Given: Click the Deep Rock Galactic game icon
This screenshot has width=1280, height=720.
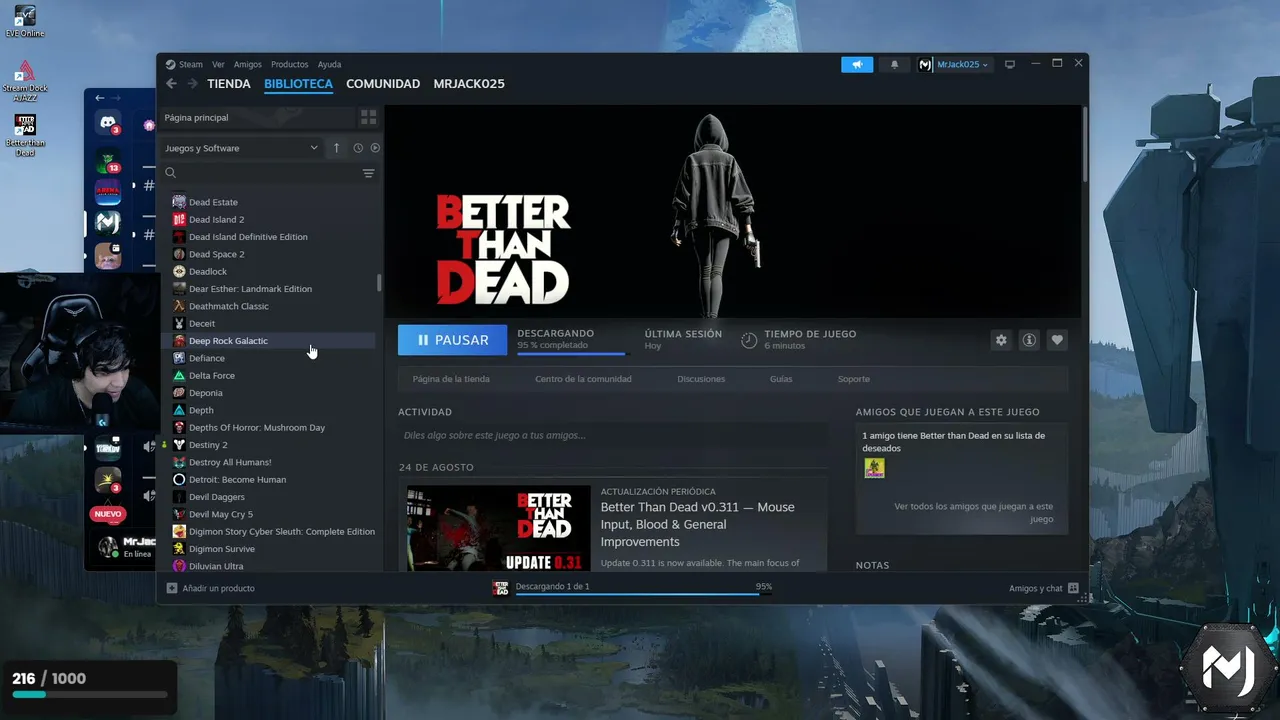Looking at the screenshot, I should tap(179, 341).
